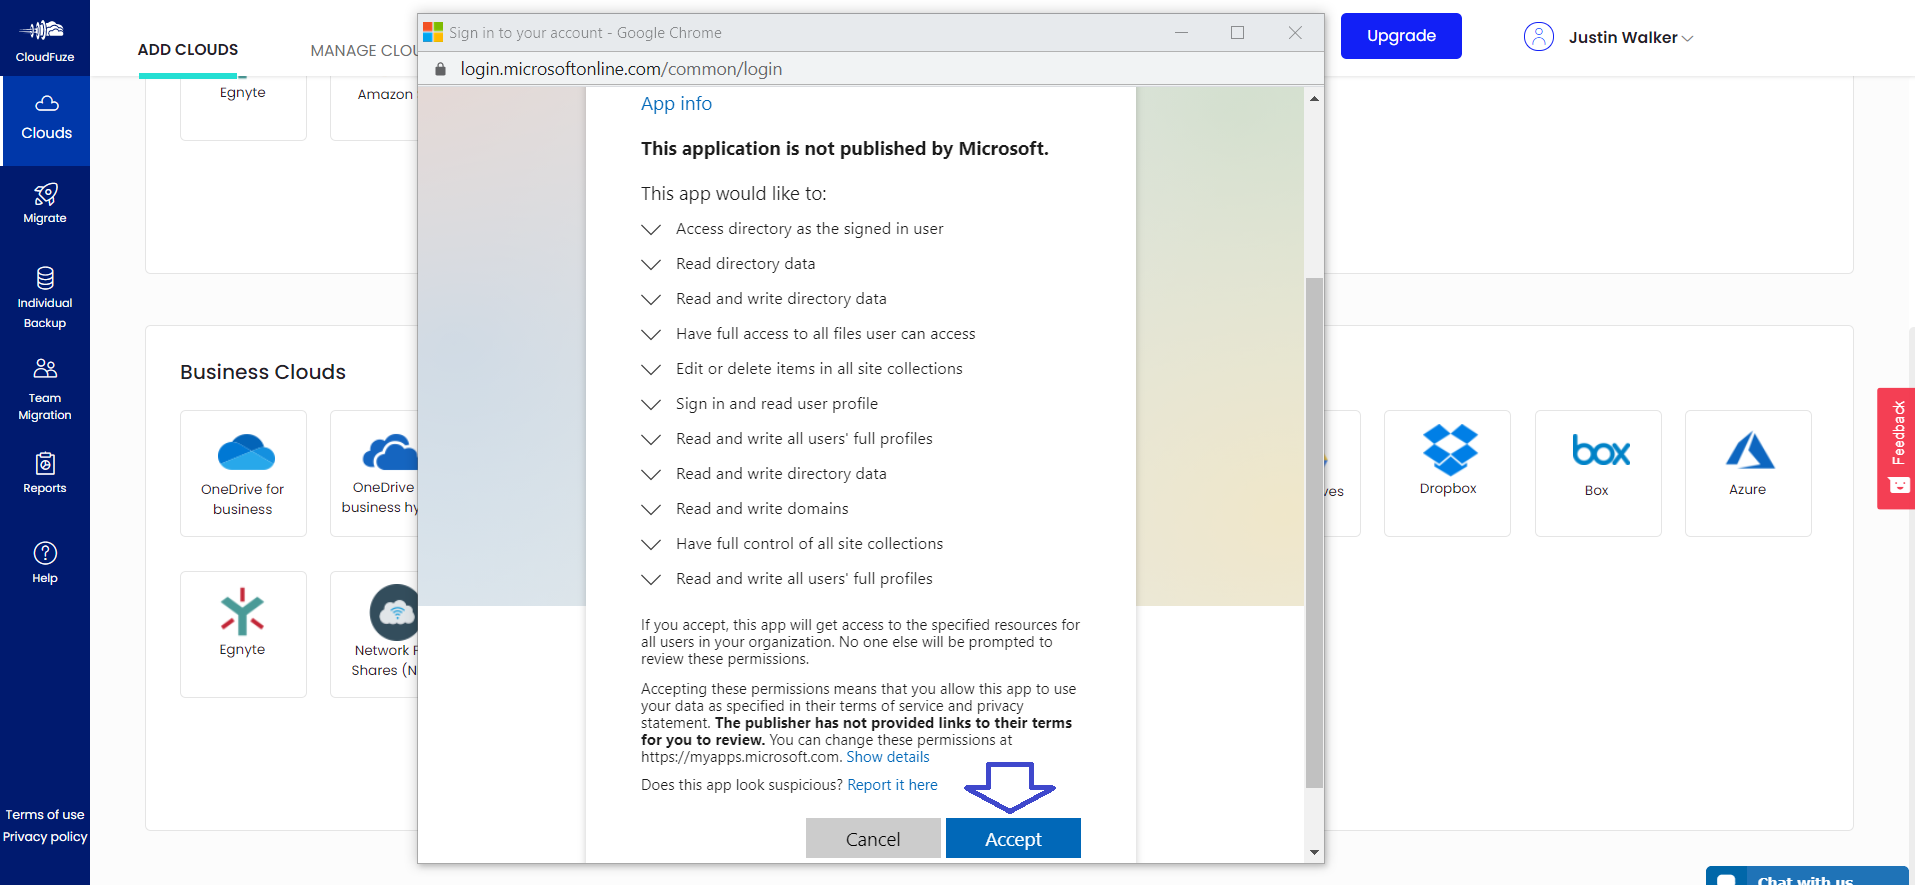1915x885 pixels.
Task: Switch to the MANAGE CLOUDS tab
Action: [x=364, y=50]
